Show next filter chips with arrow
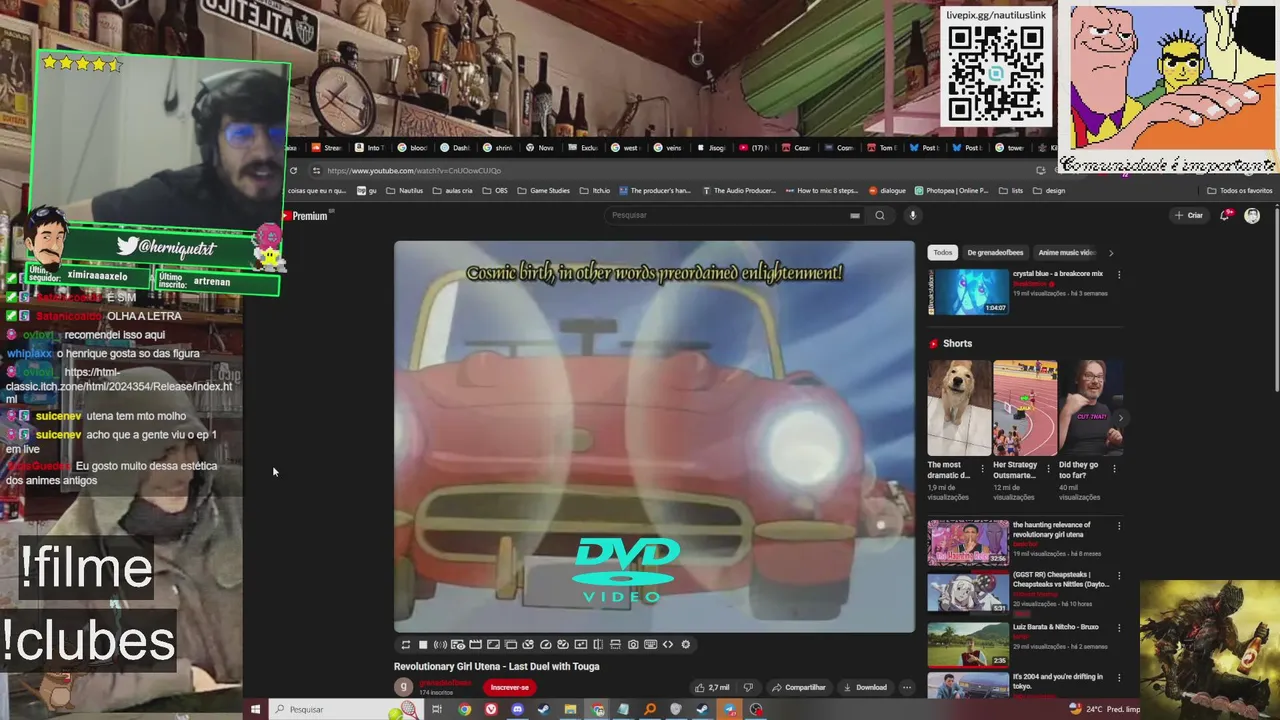The width and height of the screenshot is (1280, 720). [x=1110, y=253]
